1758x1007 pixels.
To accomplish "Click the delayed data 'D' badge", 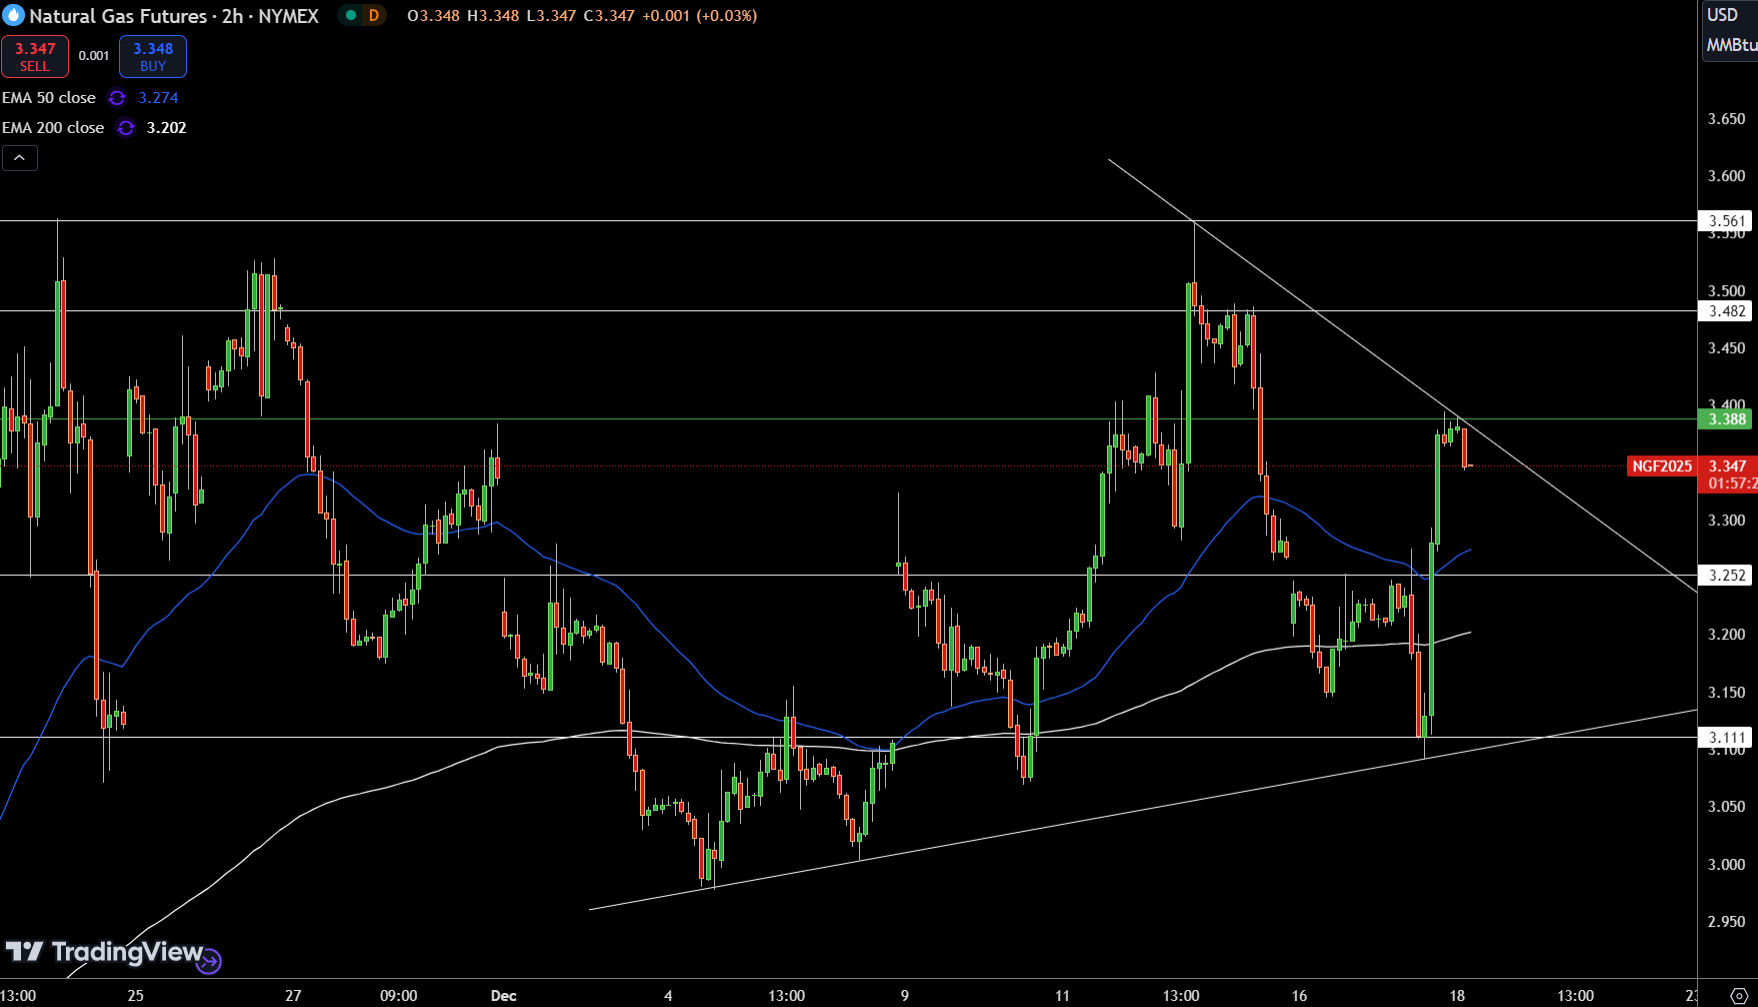I will (374, 15).
